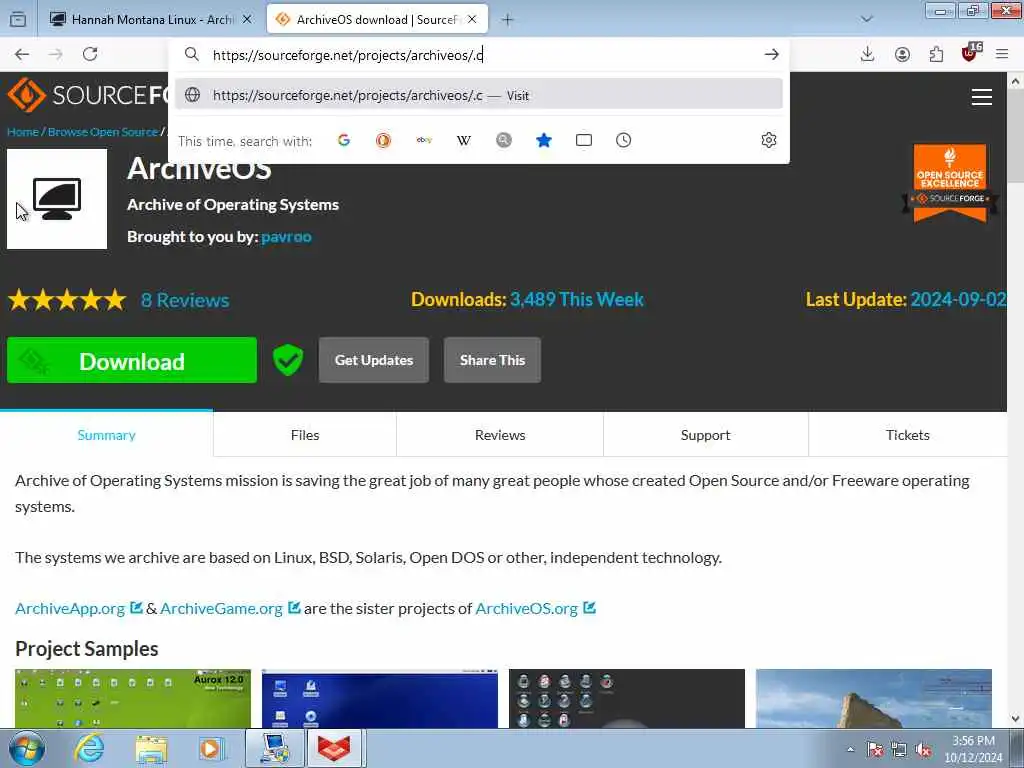
Task: Select the URL visit suggestion row
Action: point(478,95)
